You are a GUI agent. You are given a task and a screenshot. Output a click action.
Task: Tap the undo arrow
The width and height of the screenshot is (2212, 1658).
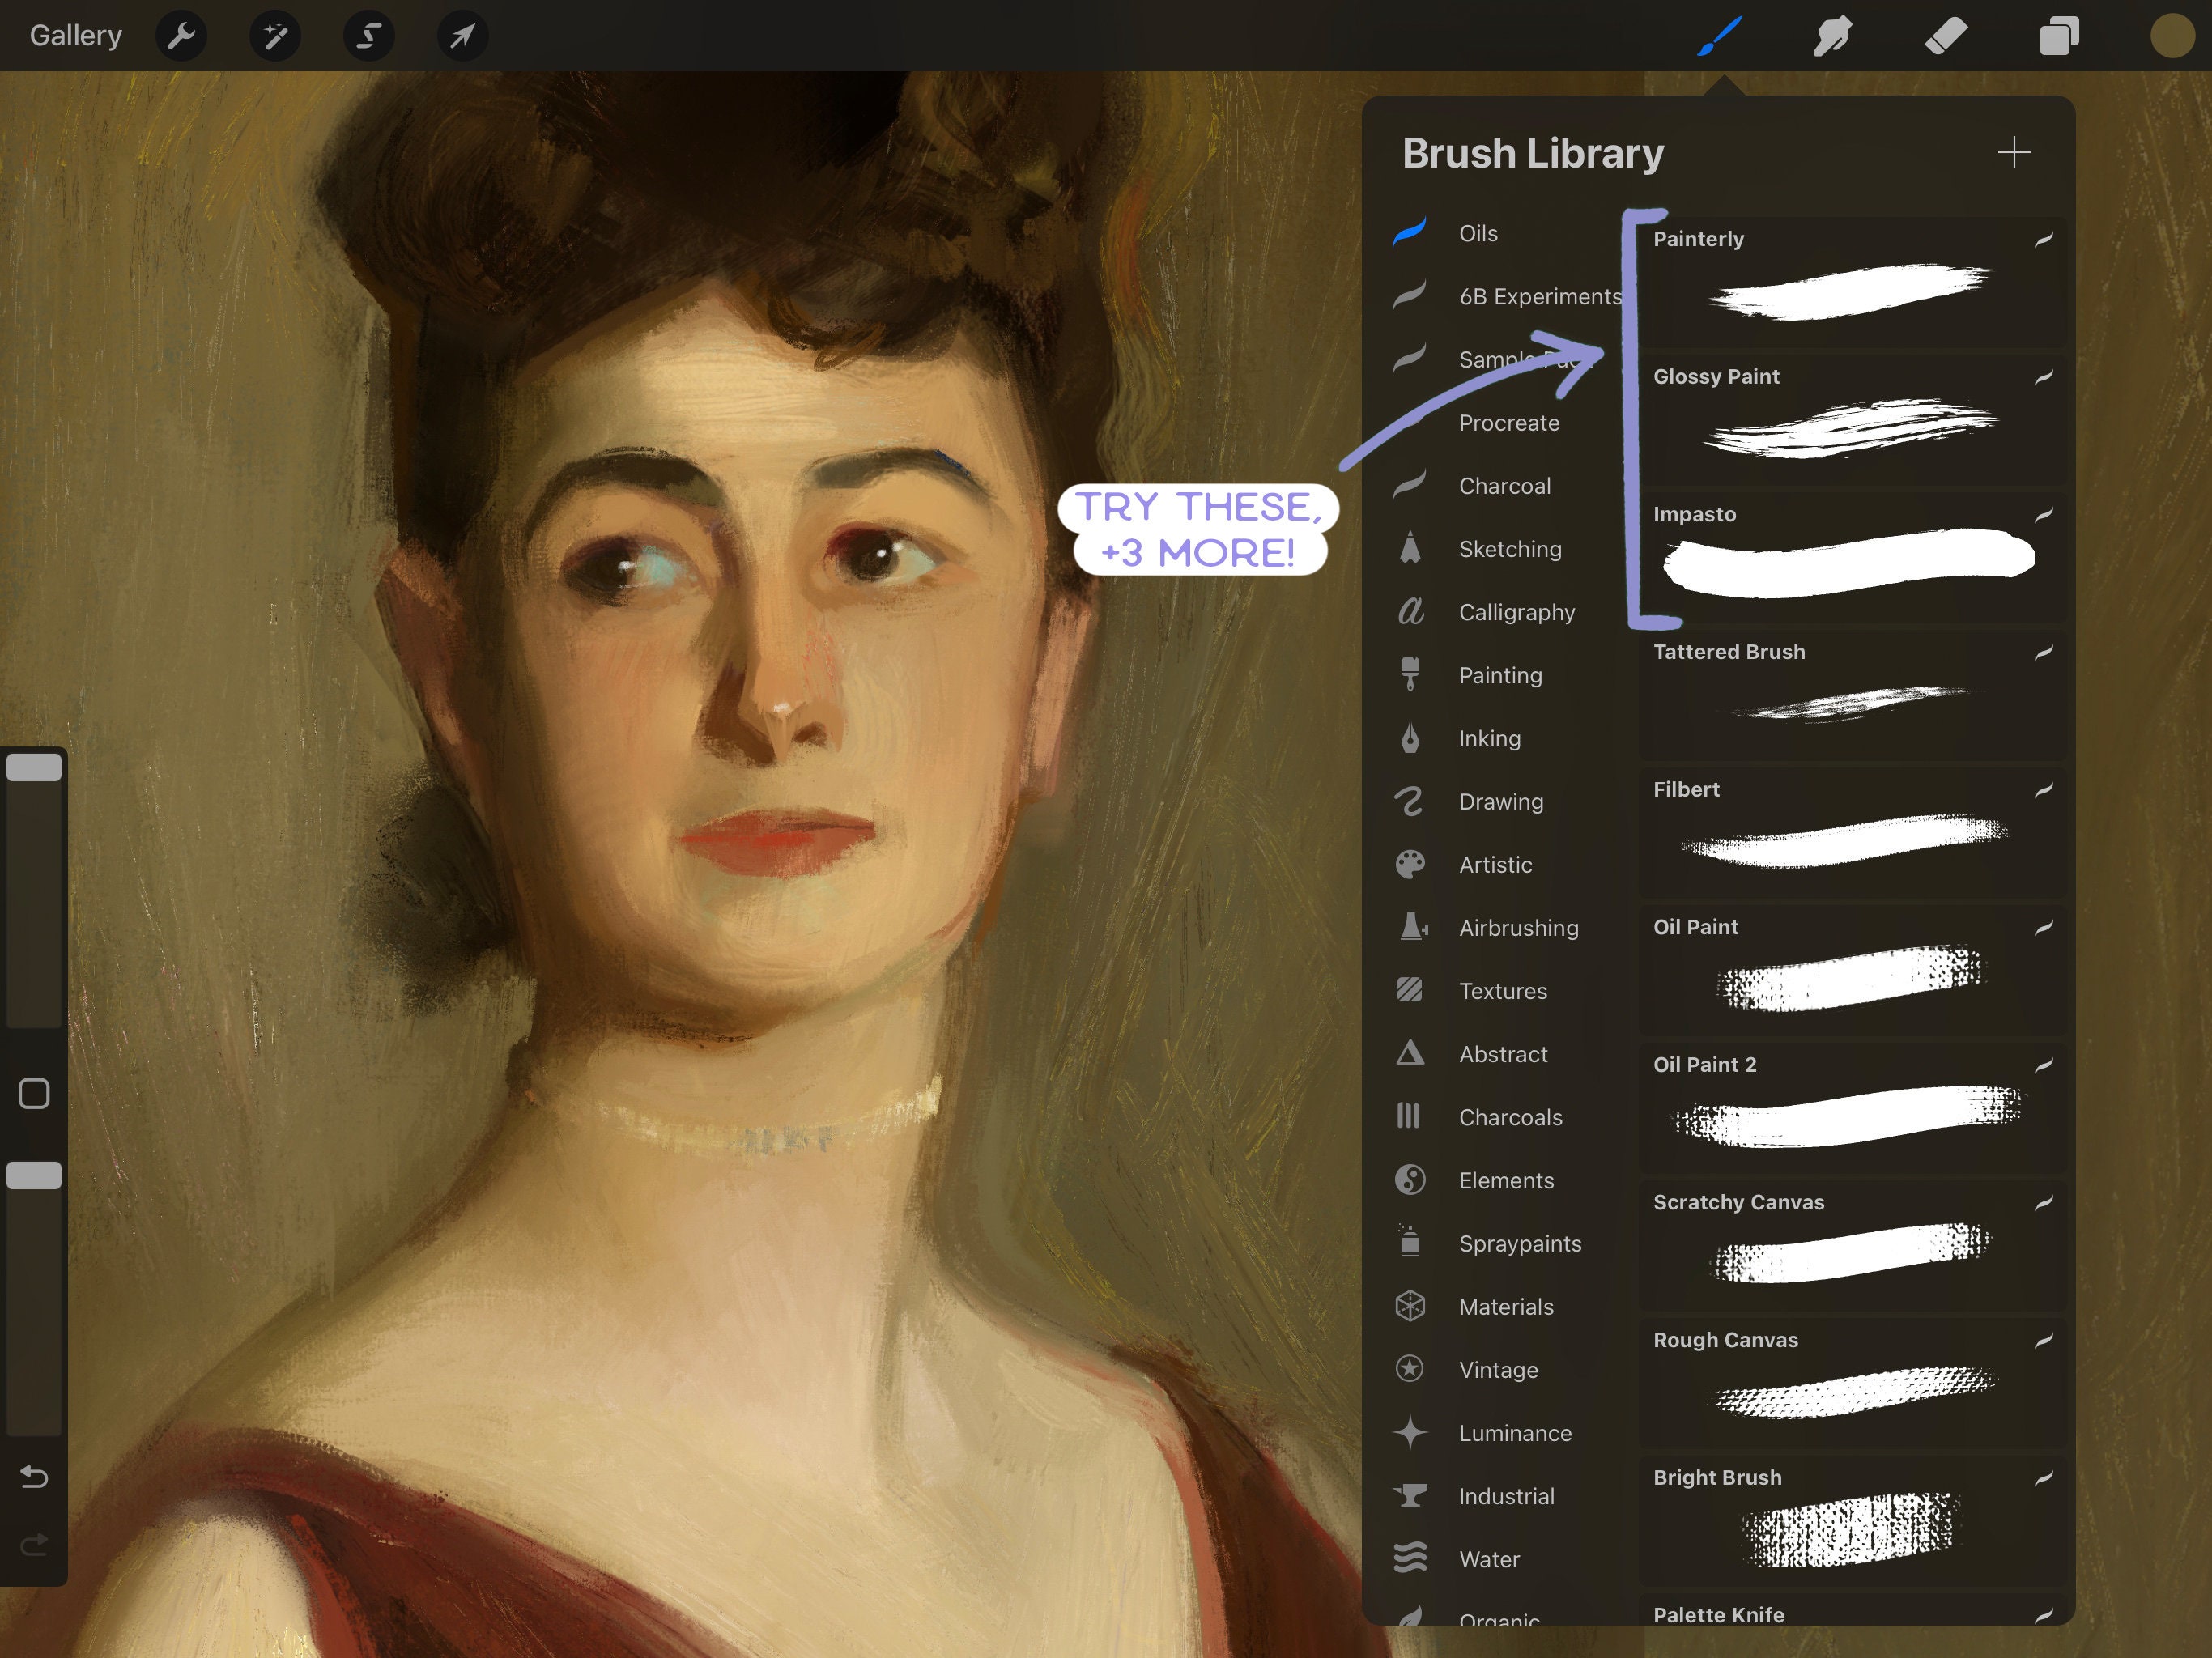pyautogui.click(x=34, y=1477)
